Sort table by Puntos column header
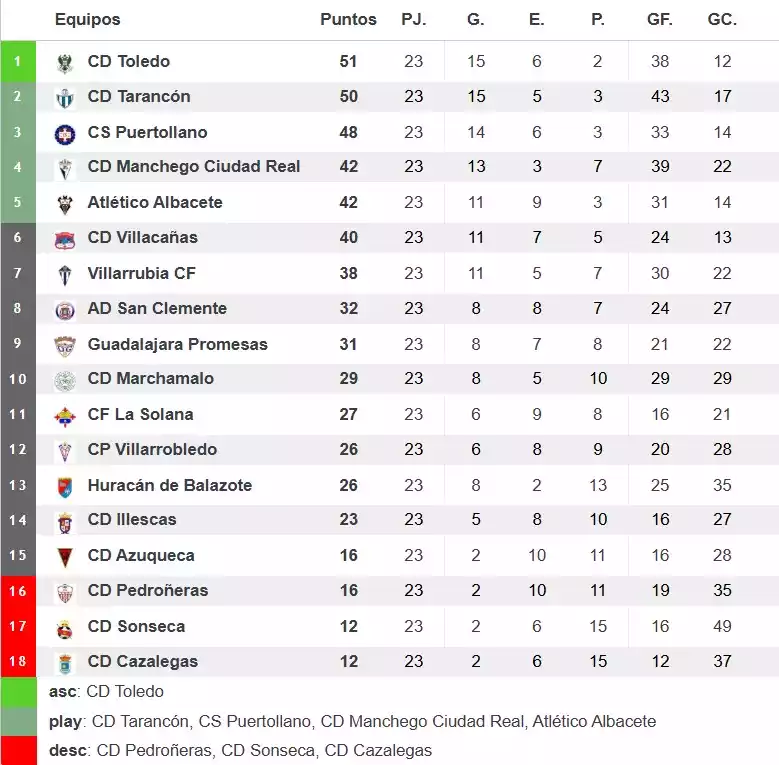 click(x=348, y=20)
